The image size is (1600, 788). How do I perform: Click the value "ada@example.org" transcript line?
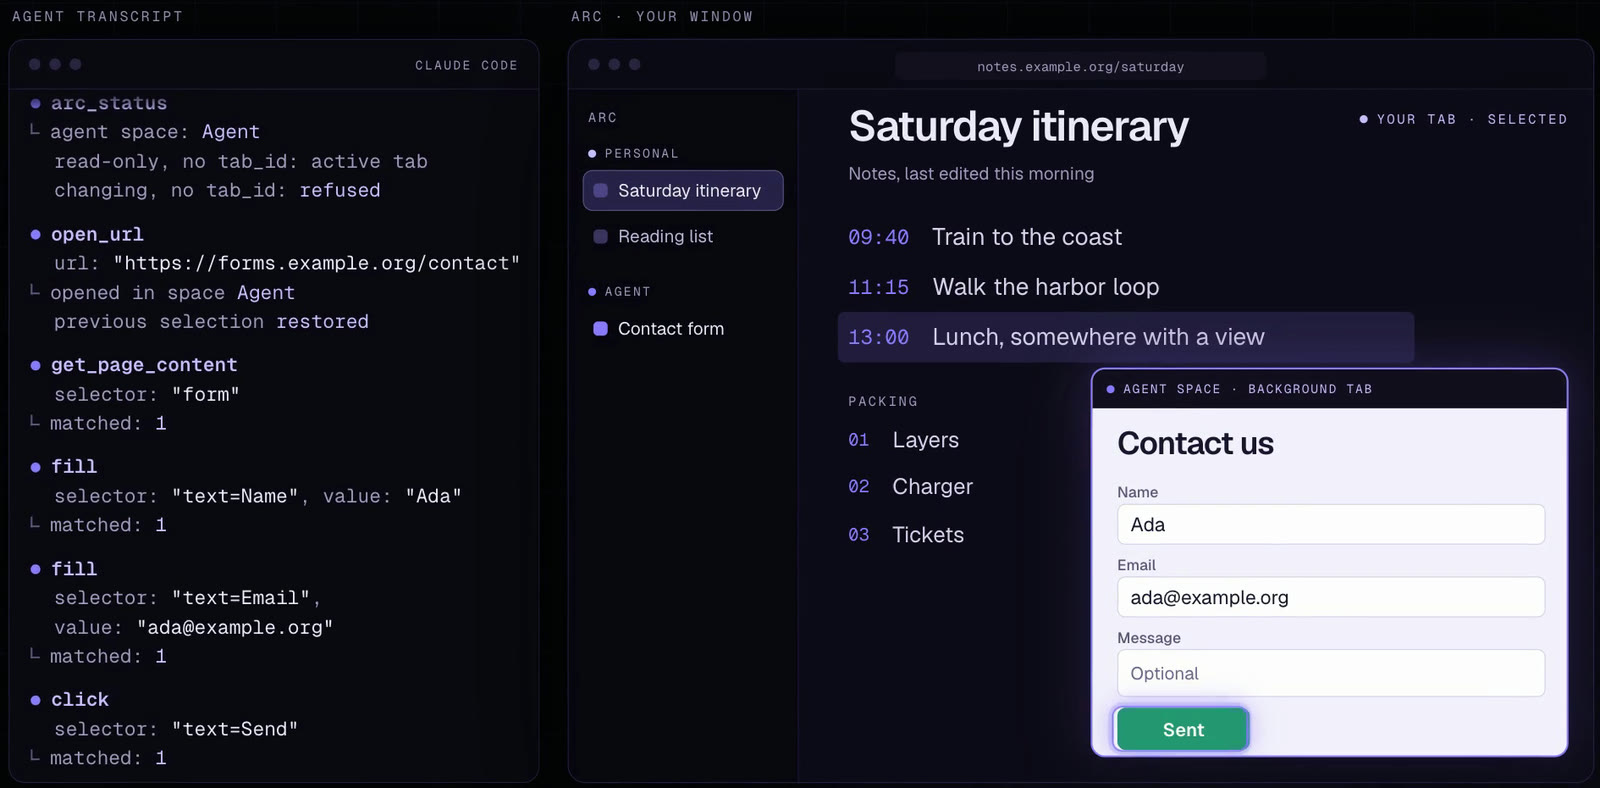(x=193, y=627)
